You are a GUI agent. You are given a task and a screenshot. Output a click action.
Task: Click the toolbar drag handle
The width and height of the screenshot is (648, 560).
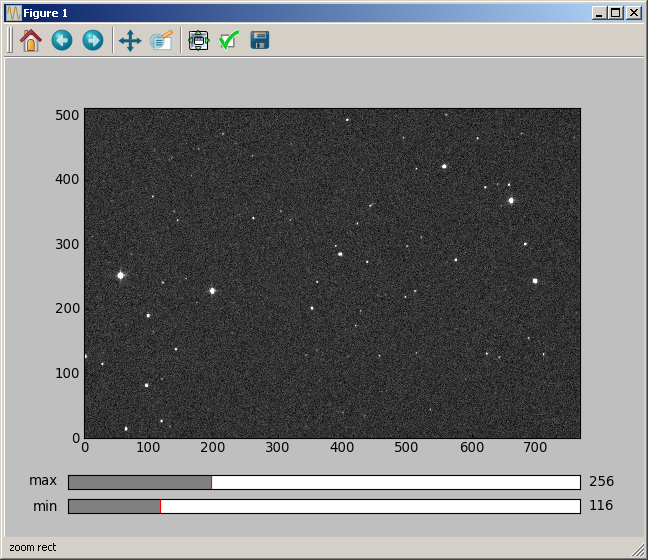[10, 40]
